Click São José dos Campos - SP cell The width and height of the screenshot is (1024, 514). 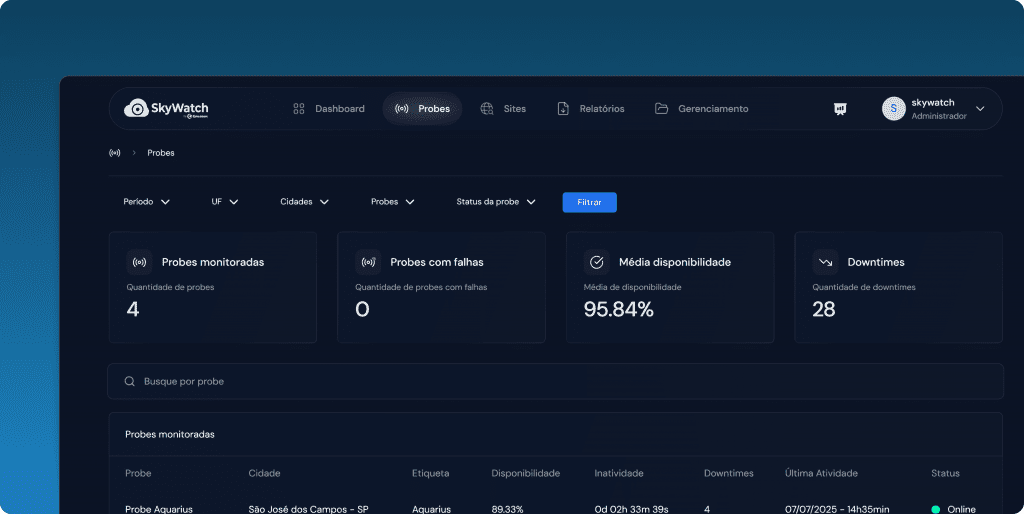coord(308,509)
